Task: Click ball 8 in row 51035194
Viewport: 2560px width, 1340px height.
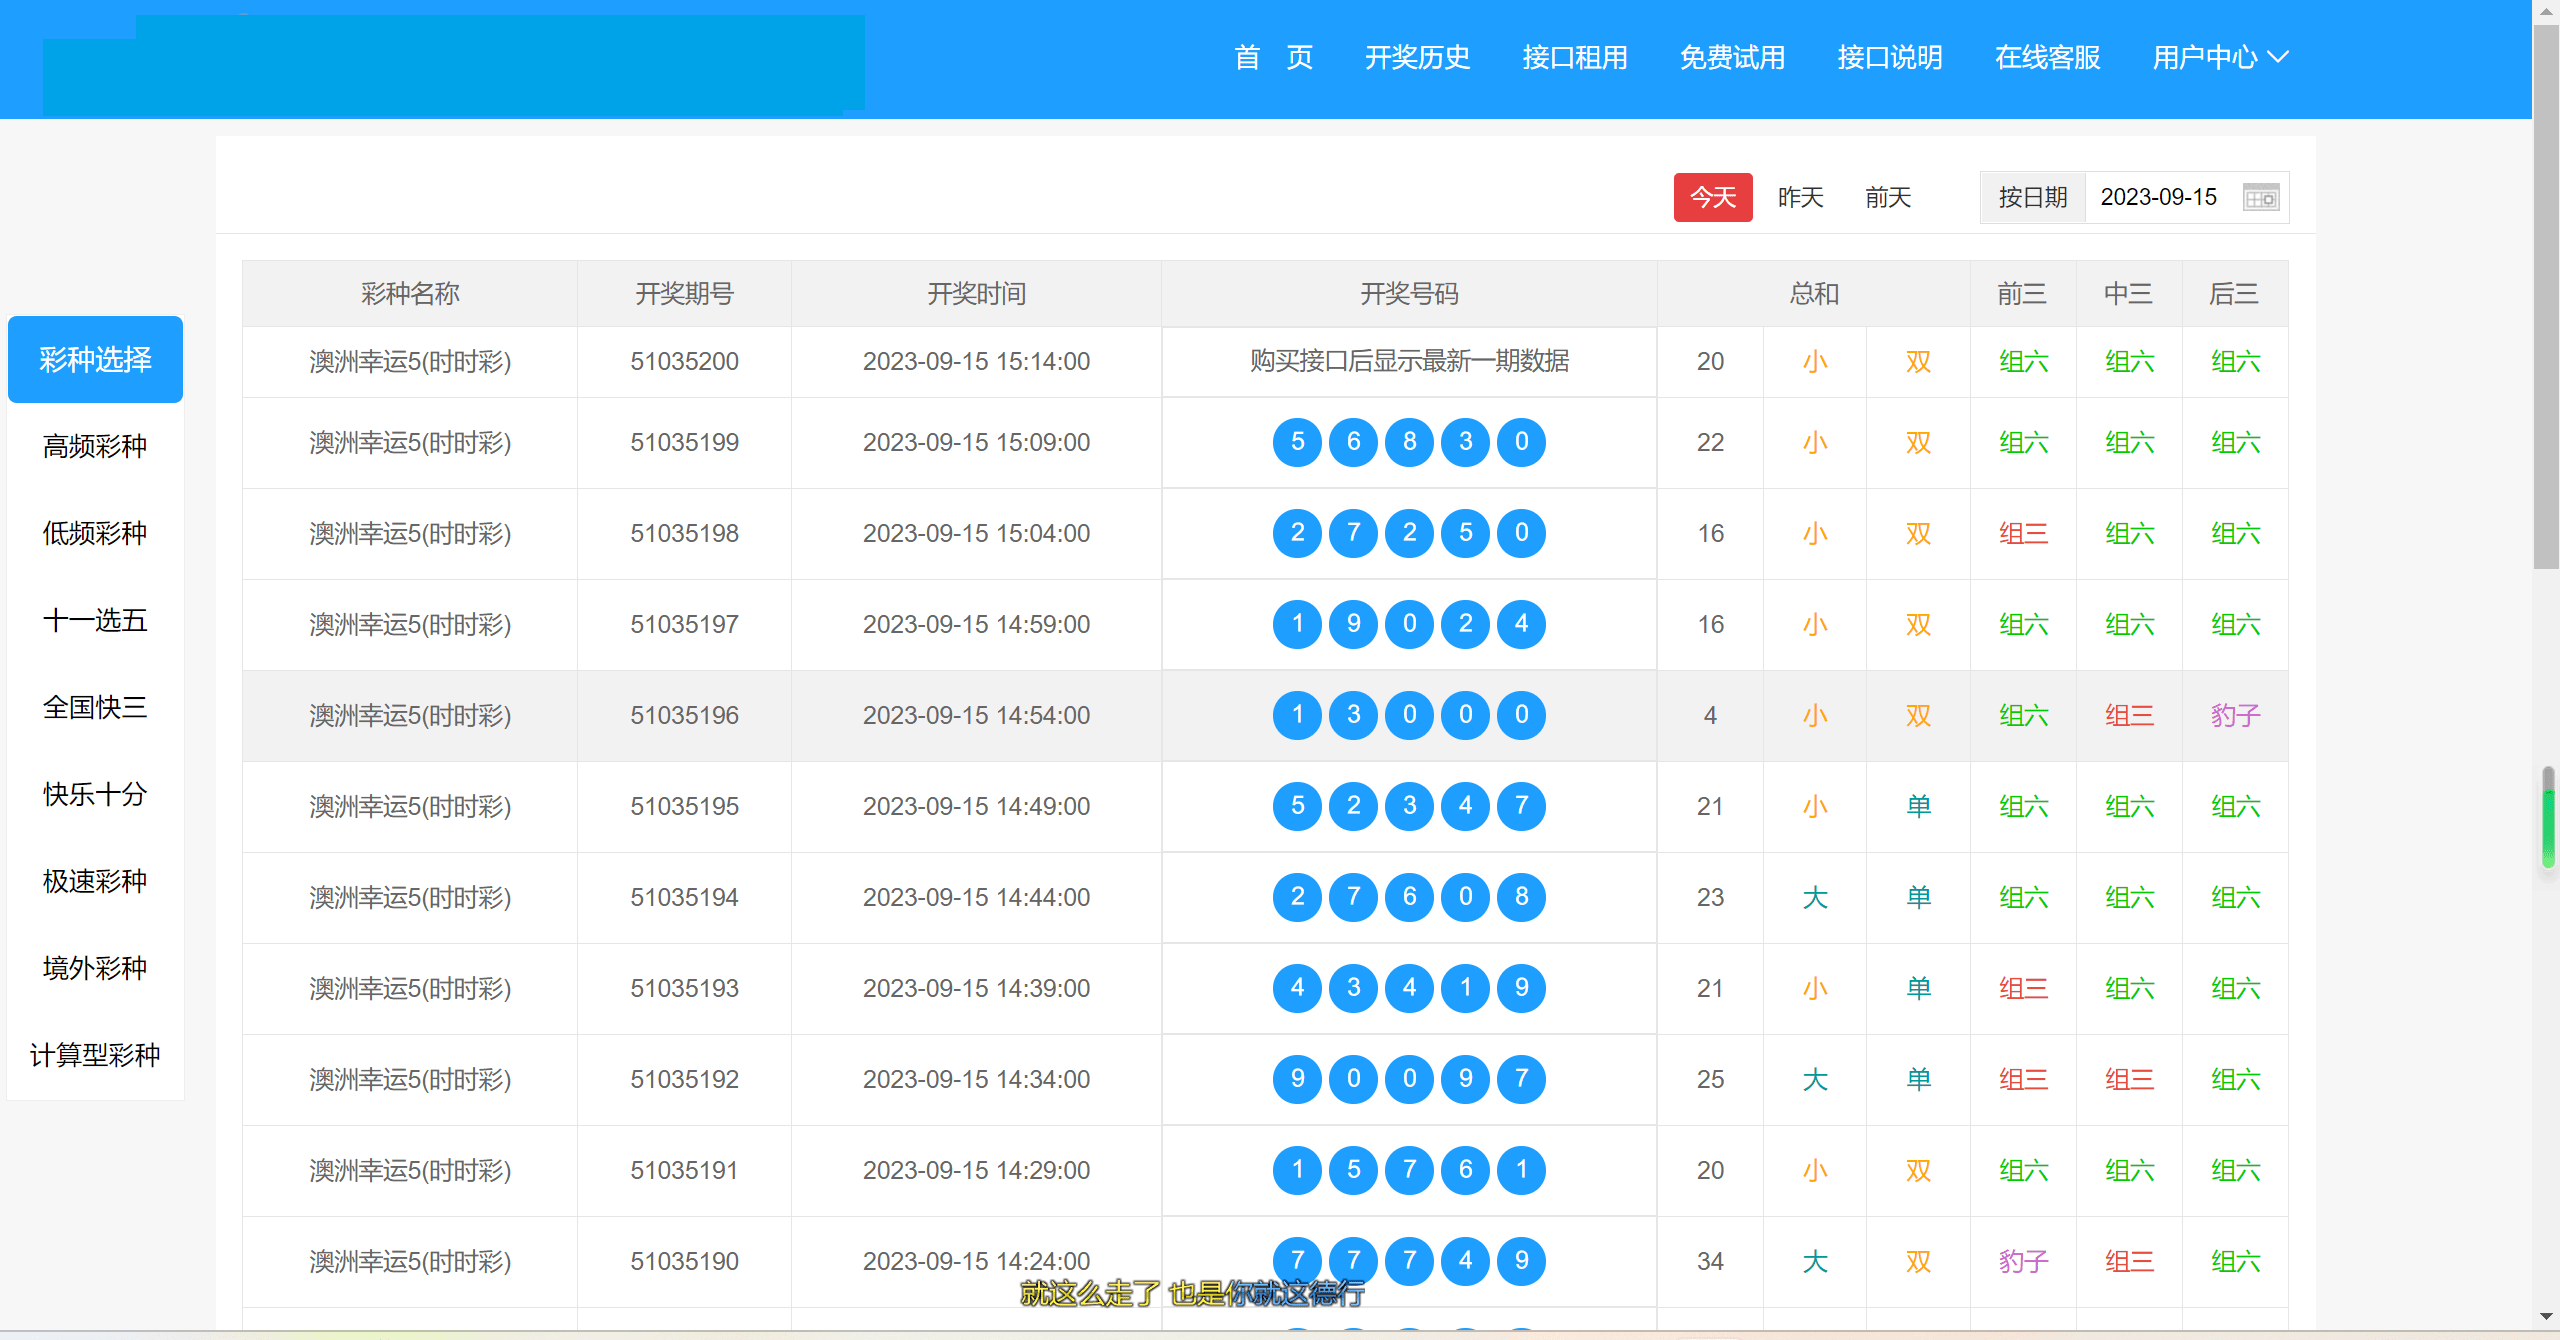Action: [x=1521, y=897]
